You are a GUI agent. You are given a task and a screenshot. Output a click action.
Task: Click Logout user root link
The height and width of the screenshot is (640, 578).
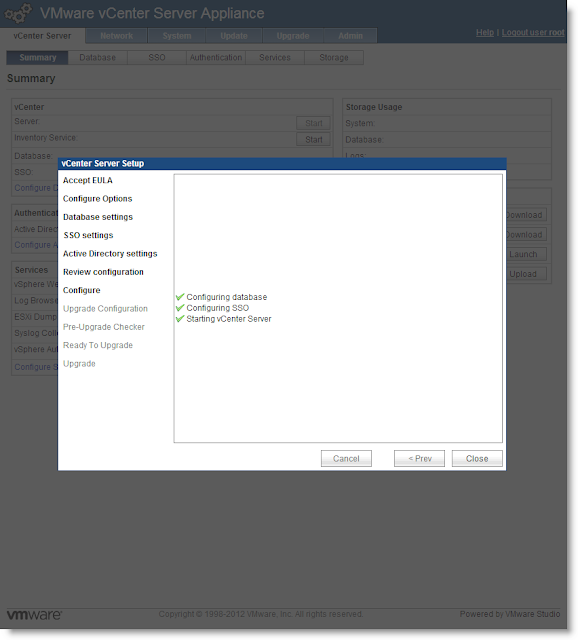[533, 32]
